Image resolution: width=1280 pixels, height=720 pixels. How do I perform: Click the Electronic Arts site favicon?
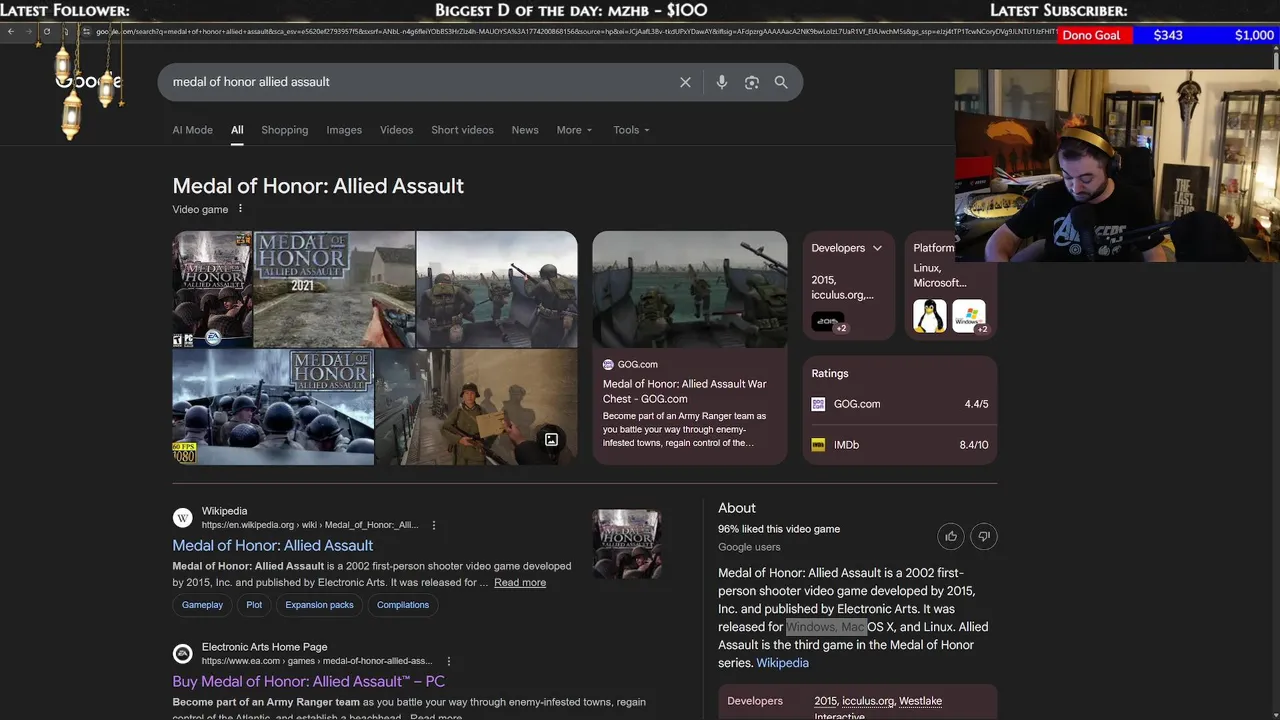click(182, 653)
